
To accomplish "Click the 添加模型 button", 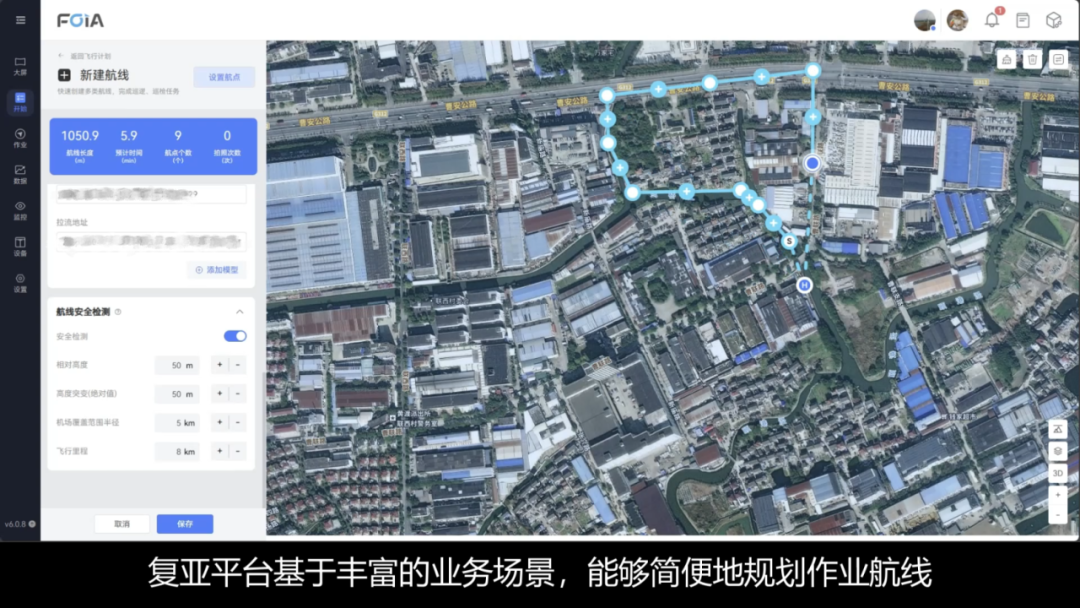I will coord(216,270).
